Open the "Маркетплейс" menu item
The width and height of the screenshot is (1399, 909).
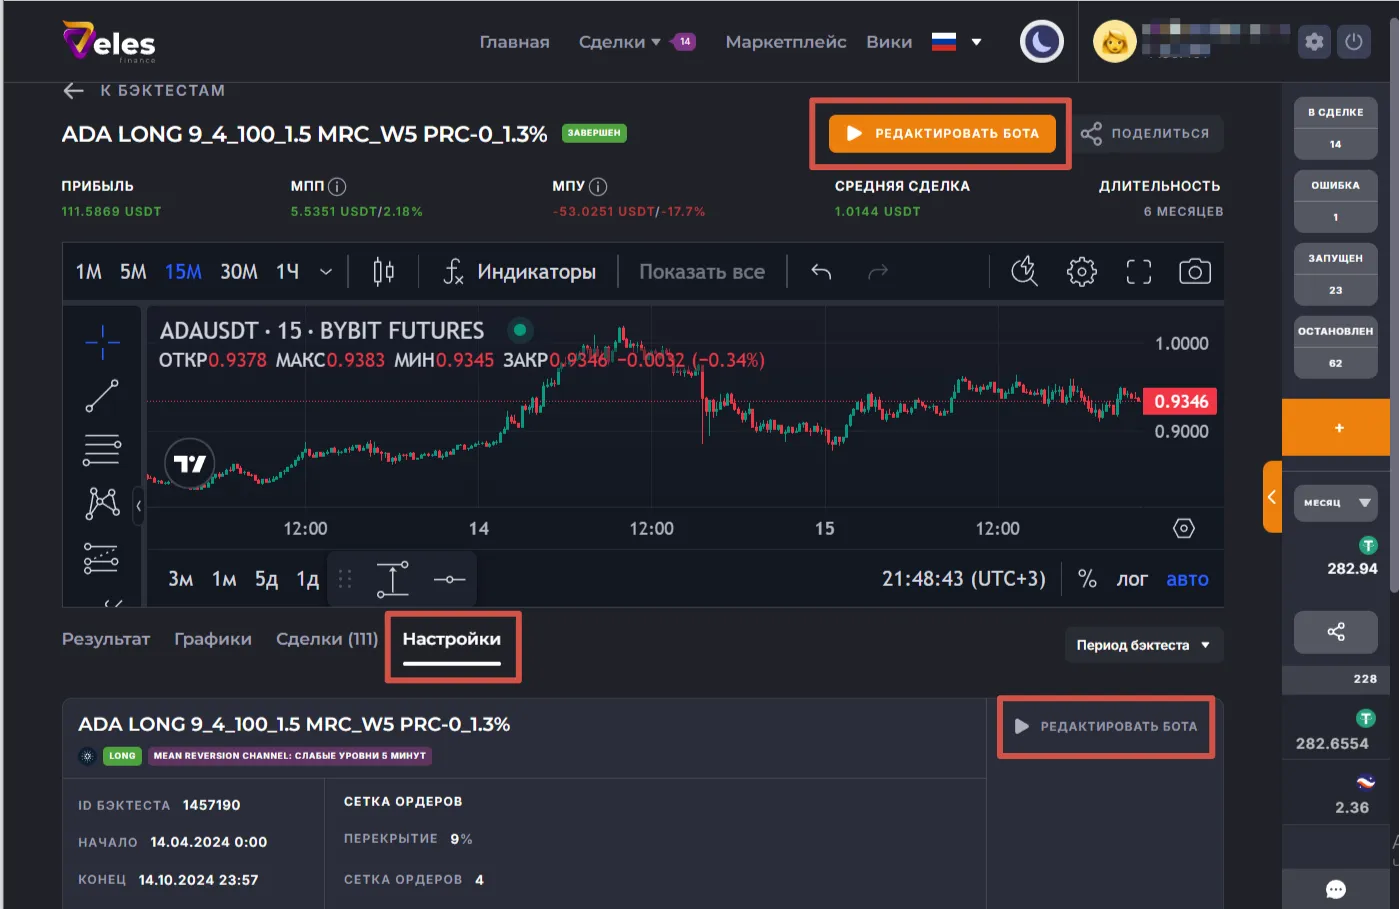point(785,42)
